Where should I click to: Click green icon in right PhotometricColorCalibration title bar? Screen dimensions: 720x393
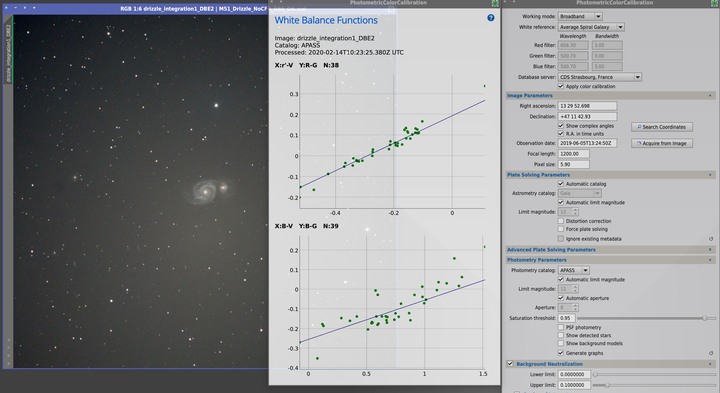point(715,3)
